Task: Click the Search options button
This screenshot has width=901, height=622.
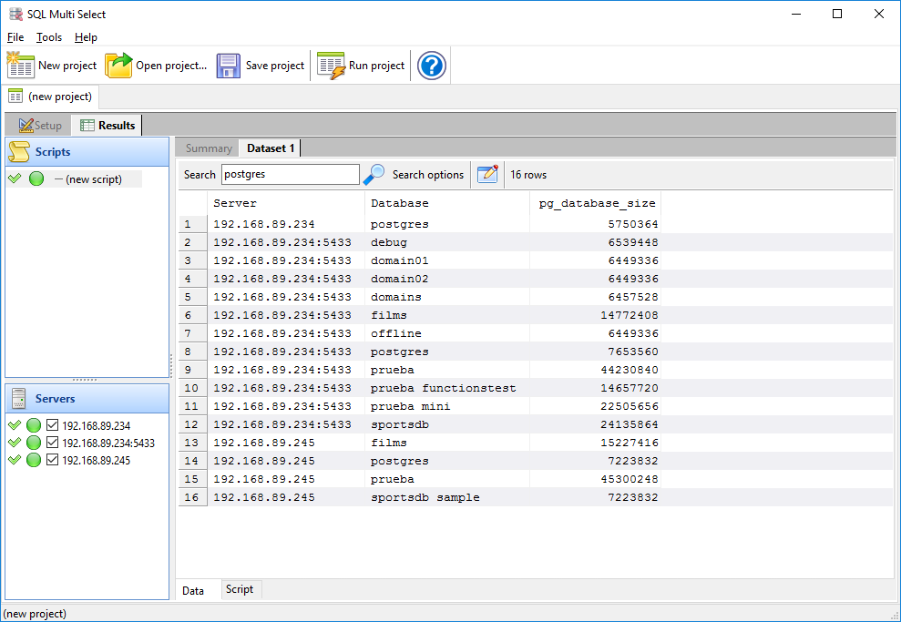Action: tap(427, 174)
